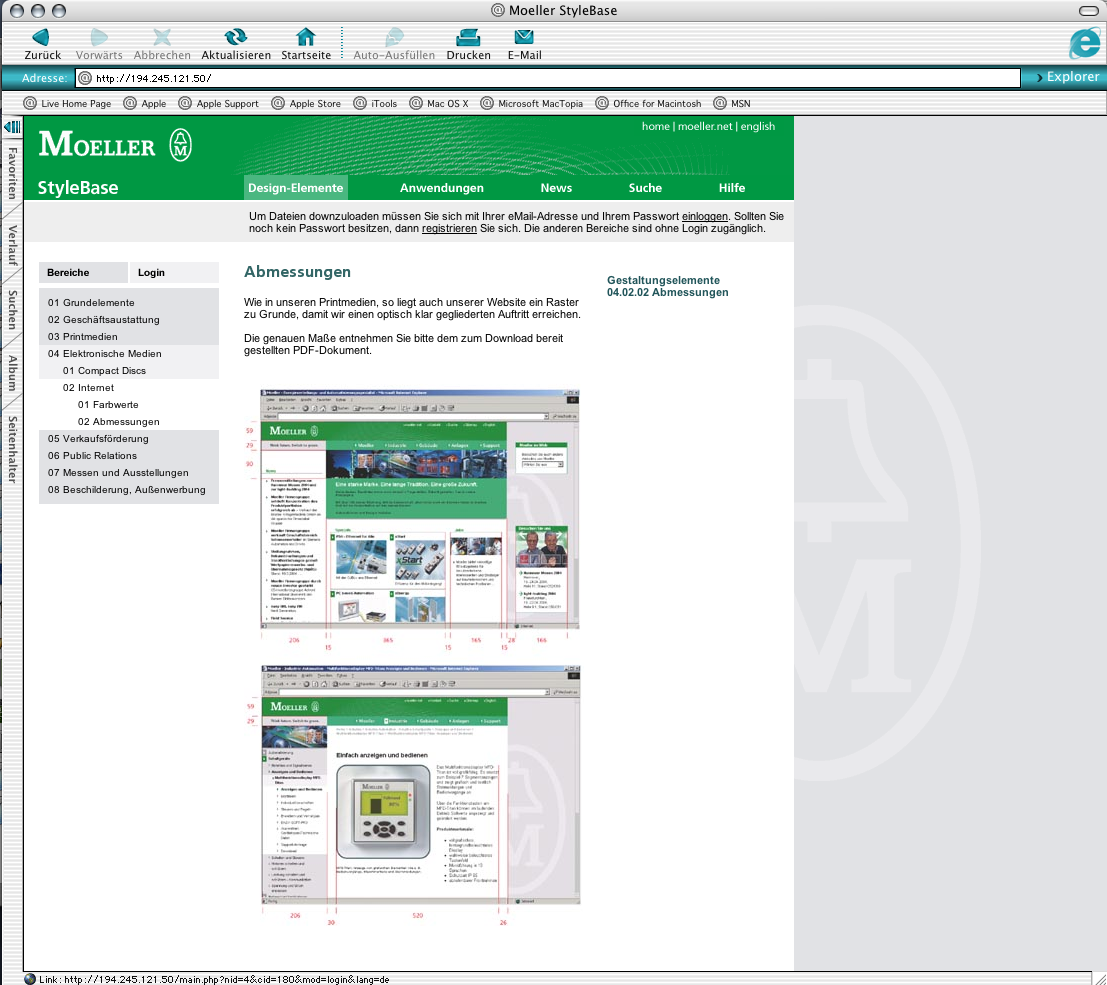Click the einloggen link
This screenshot has width=1107, height=985.
pyautogui.click(x=705, y=216)
